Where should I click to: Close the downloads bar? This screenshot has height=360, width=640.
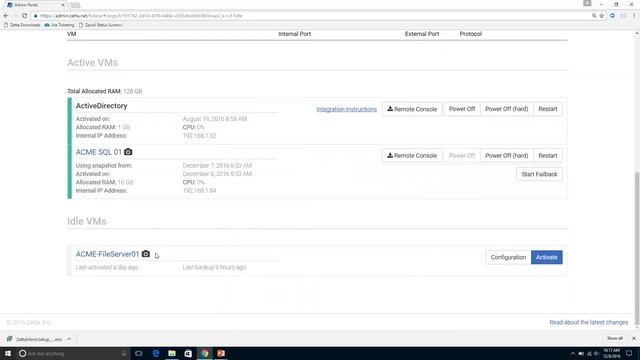click(633, 338)
